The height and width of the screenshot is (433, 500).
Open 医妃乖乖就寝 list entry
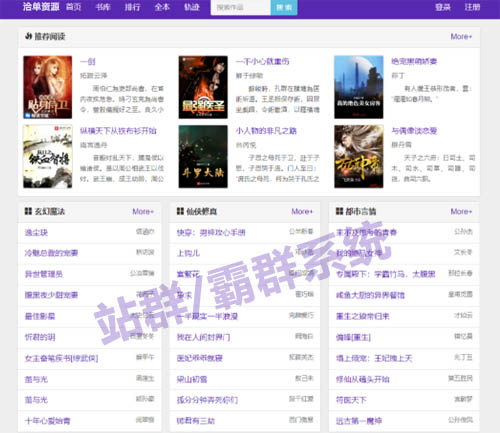click(199, 358)
